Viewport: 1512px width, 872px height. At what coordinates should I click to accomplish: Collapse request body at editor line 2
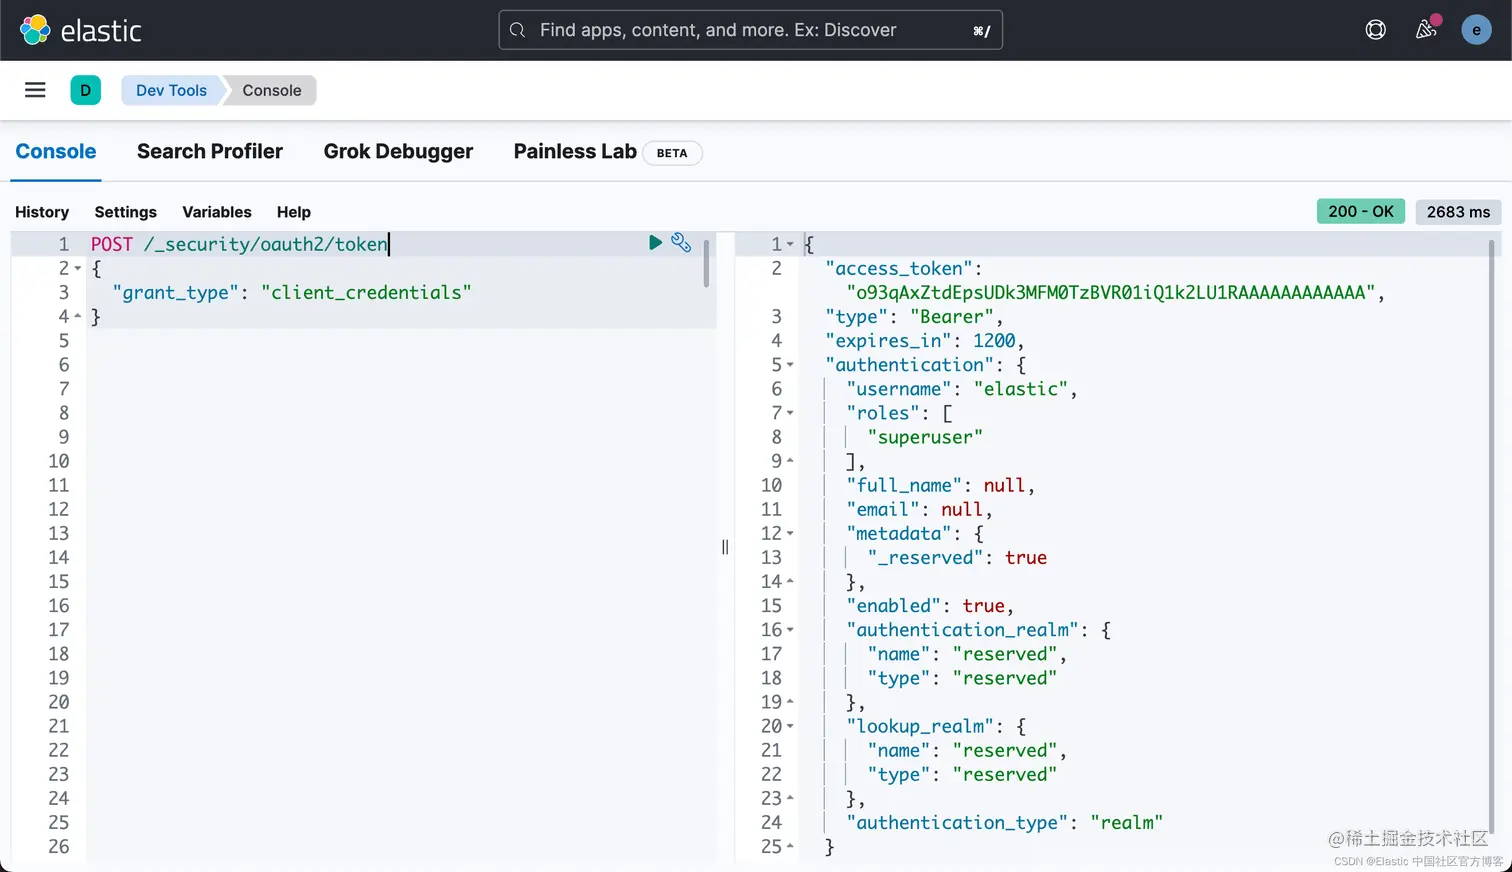[x=78, y=269]
